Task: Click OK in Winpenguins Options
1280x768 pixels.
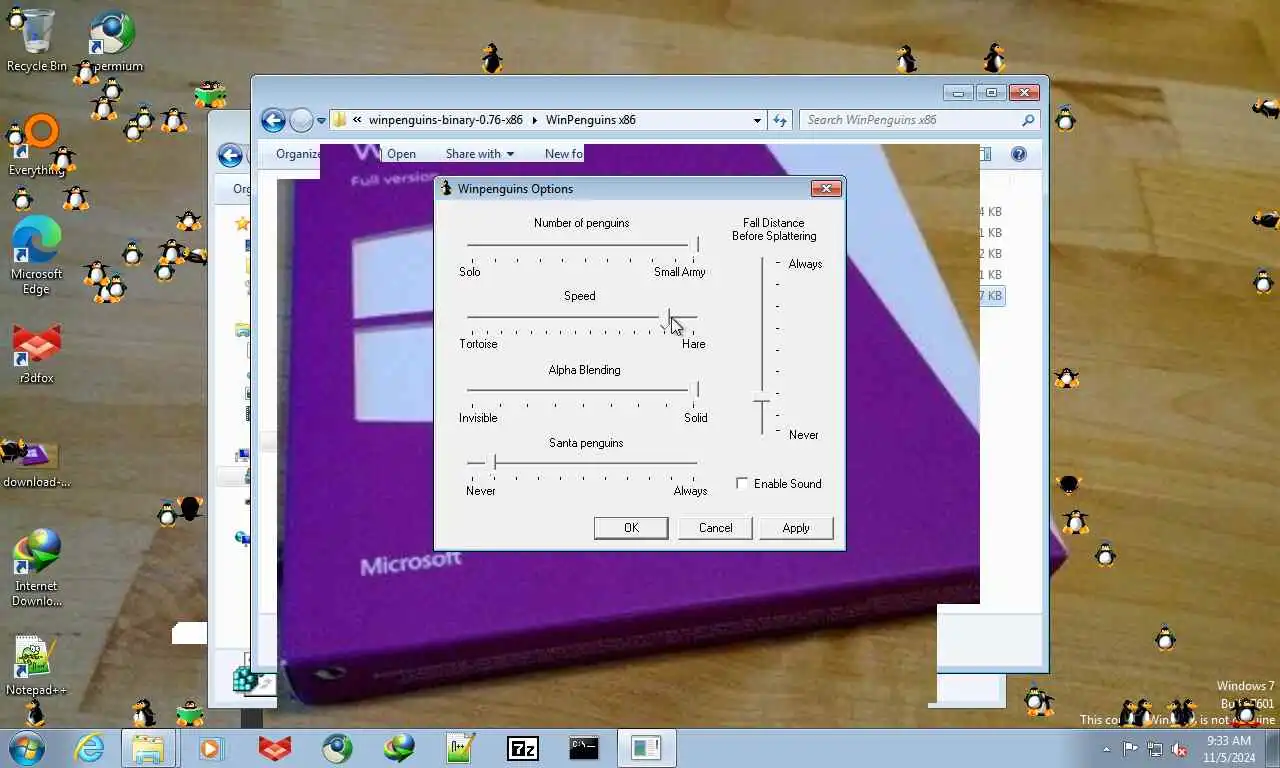Action: click(x=631, y=528)
